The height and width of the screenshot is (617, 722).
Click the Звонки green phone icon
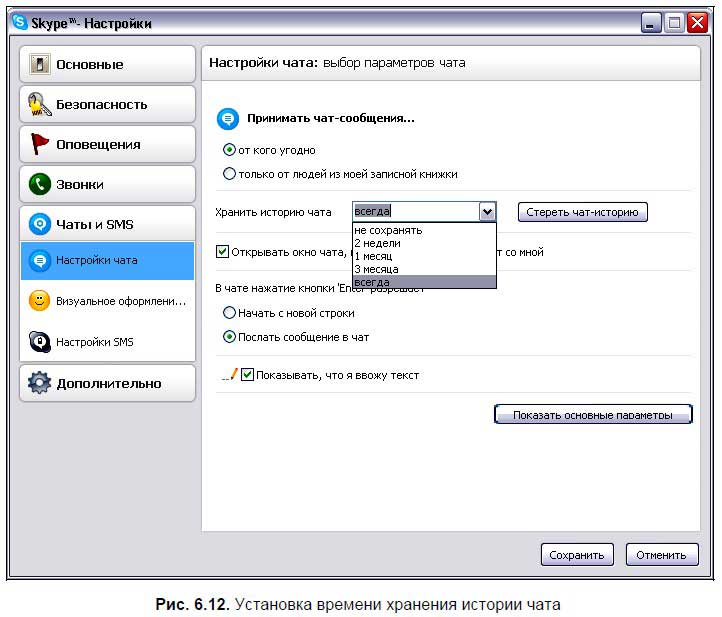(39, 185)
